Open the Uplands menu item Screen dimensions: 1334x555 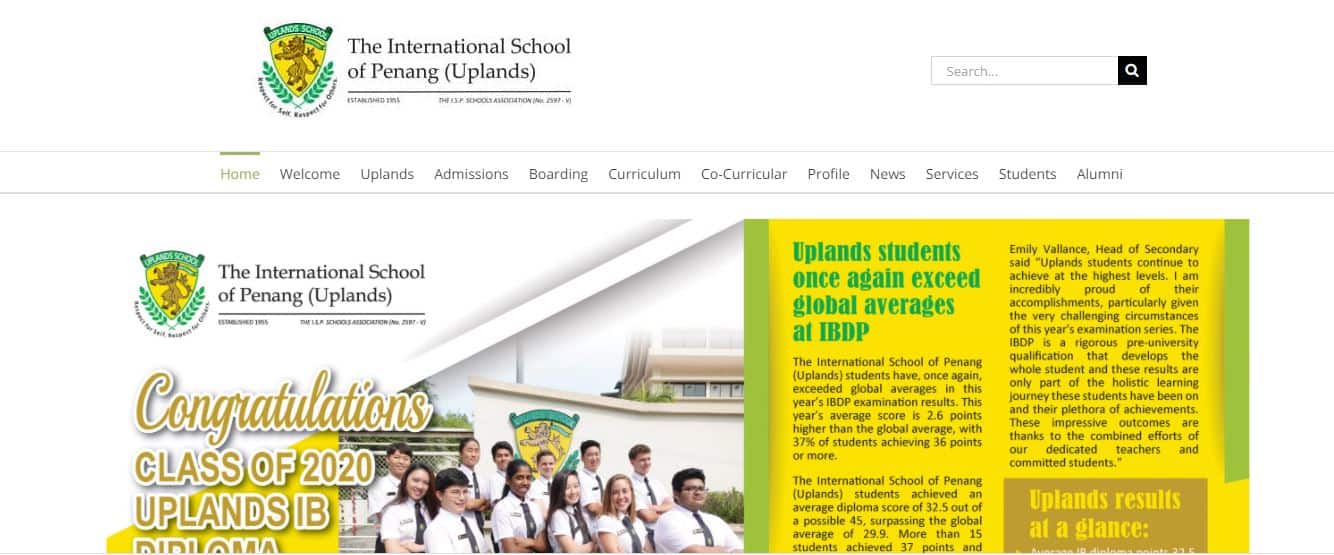point(387,174)
